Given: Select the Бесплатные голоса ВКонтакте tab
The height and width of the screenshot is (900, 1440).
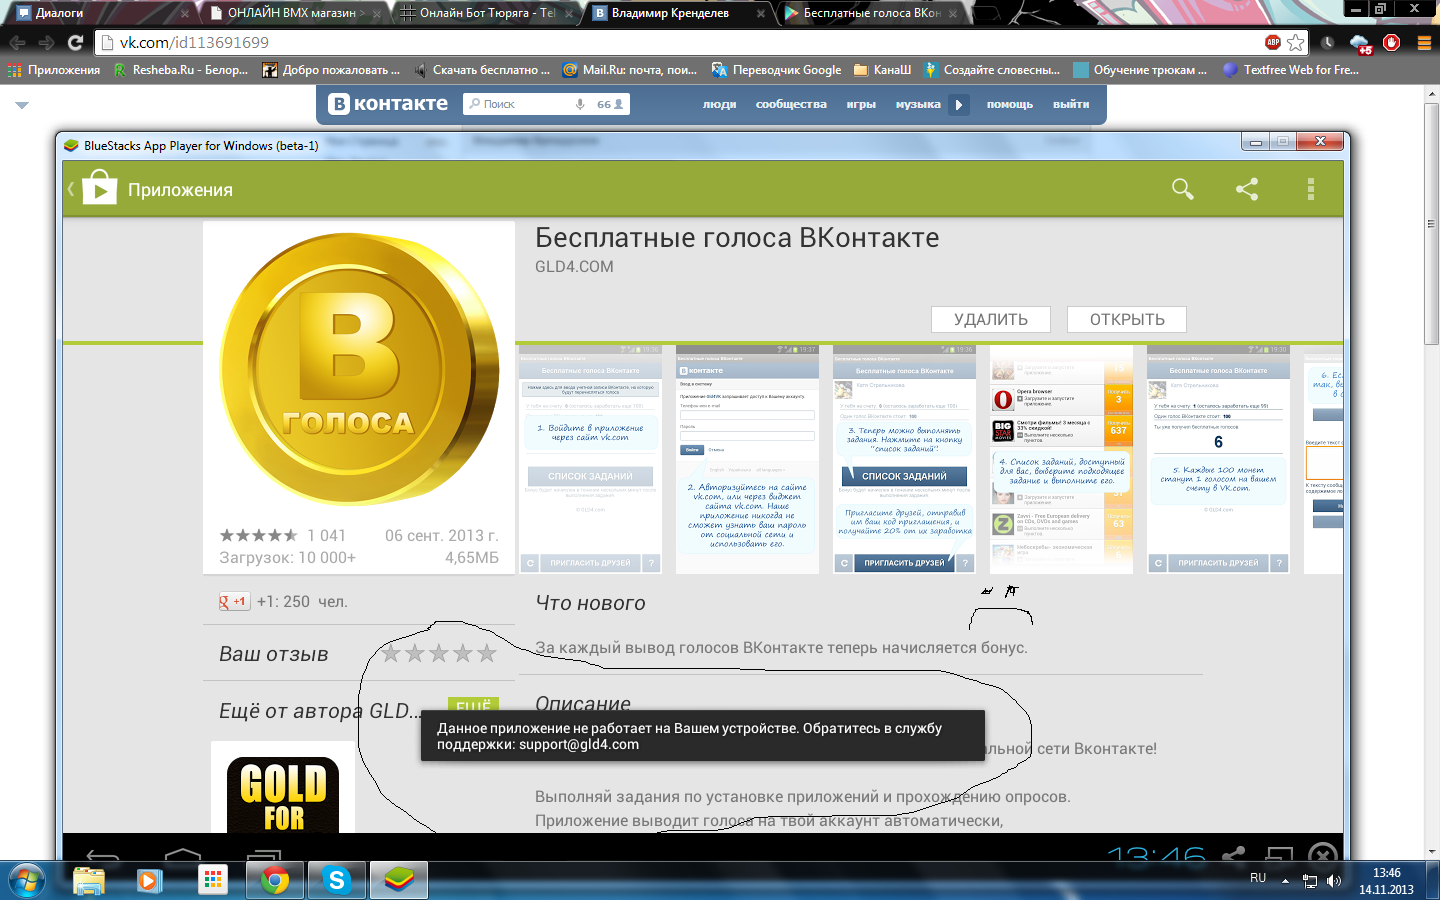Looking at the screenshot, I should [x=870, y=13].
